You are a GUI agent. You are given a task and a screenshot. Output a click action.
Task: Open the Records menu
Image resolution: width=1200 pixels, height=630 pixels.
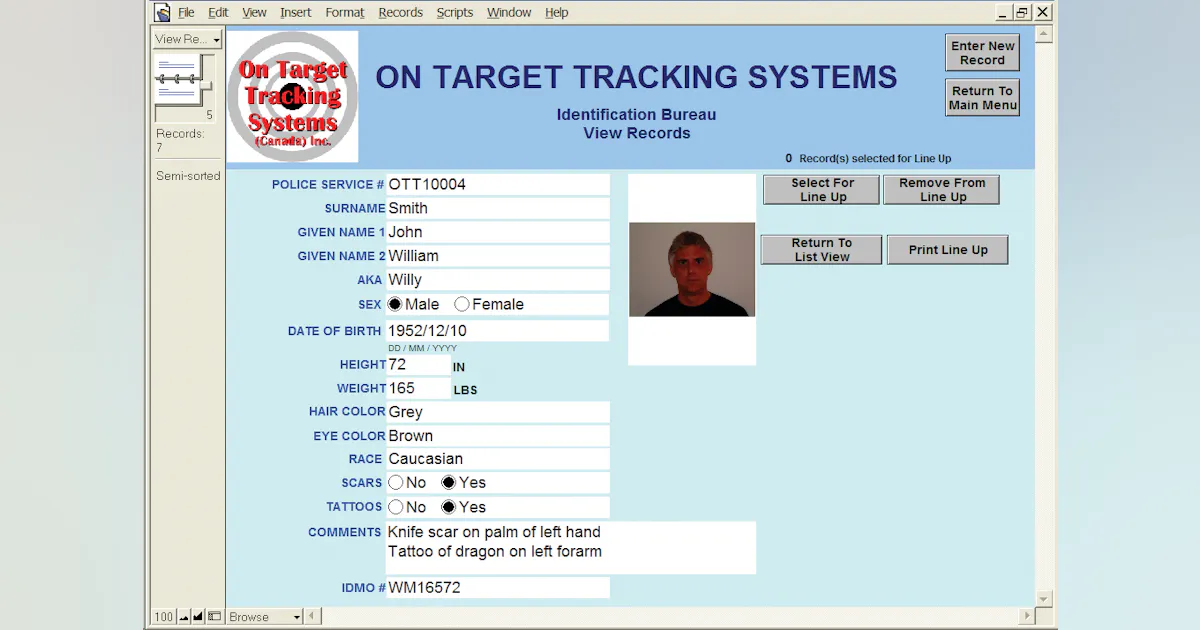pyautogui.click(x=401, y=13)
